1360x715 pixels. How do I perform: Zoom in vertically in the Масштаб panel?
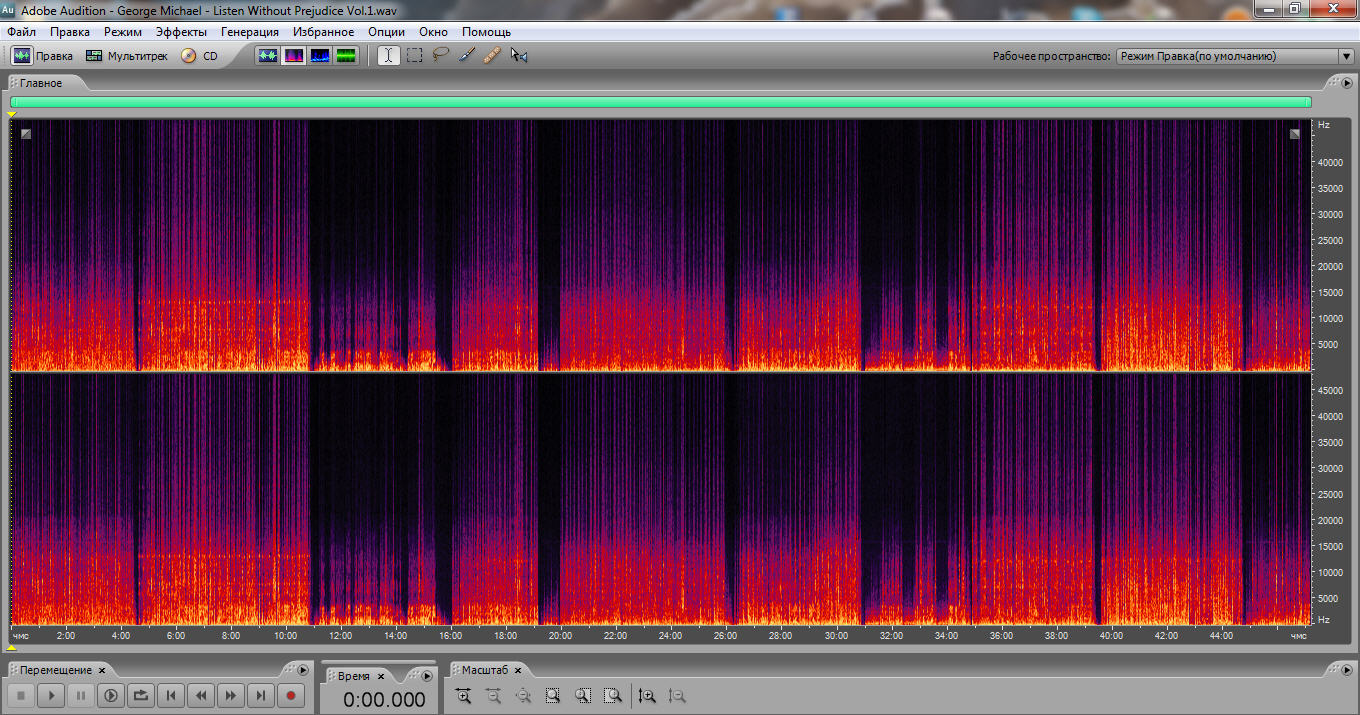[x=647, y=696]
